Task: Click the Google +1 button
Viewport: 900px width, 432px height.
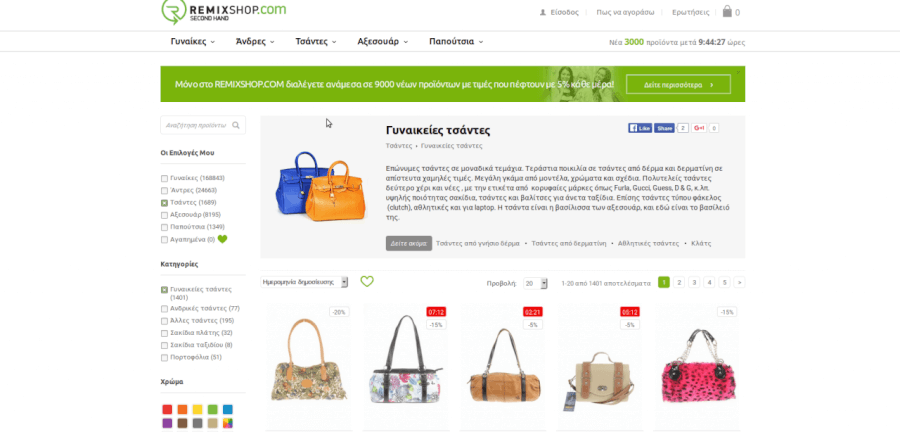Action: (699, 128)
